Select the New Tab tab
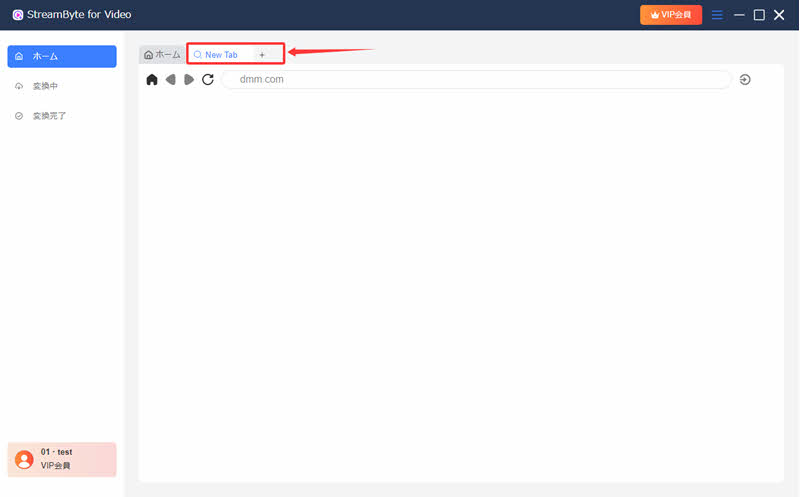The height and width of the screenshot is (497, 800). click(x=216, y=55)
